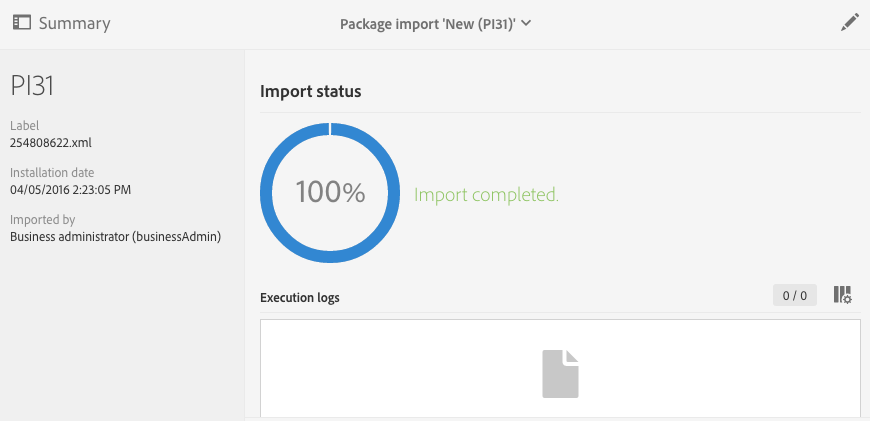Click the 100% circular progress ring
The width and height of the screenshot is (870, 421).
coord(330,193)
